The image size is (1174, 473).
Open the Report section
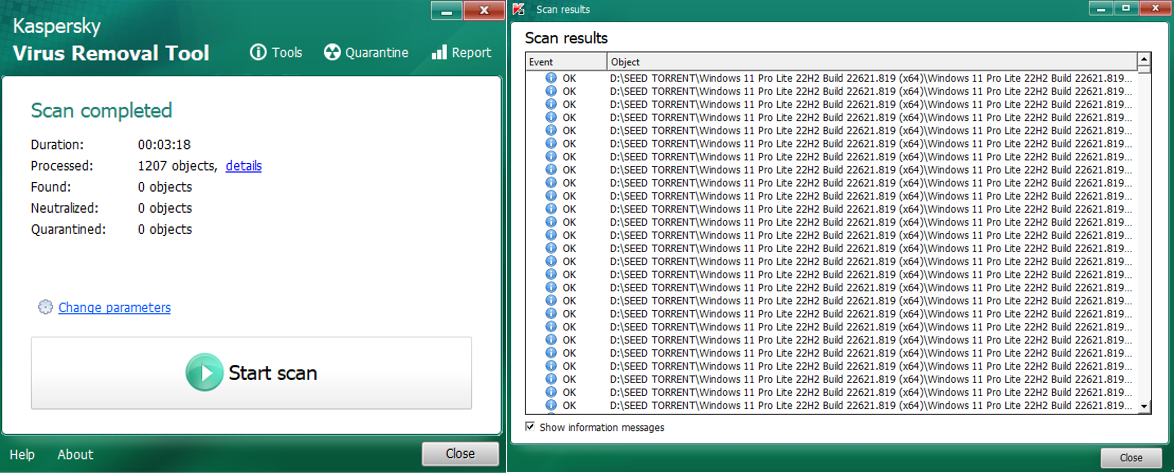[461, 52]
